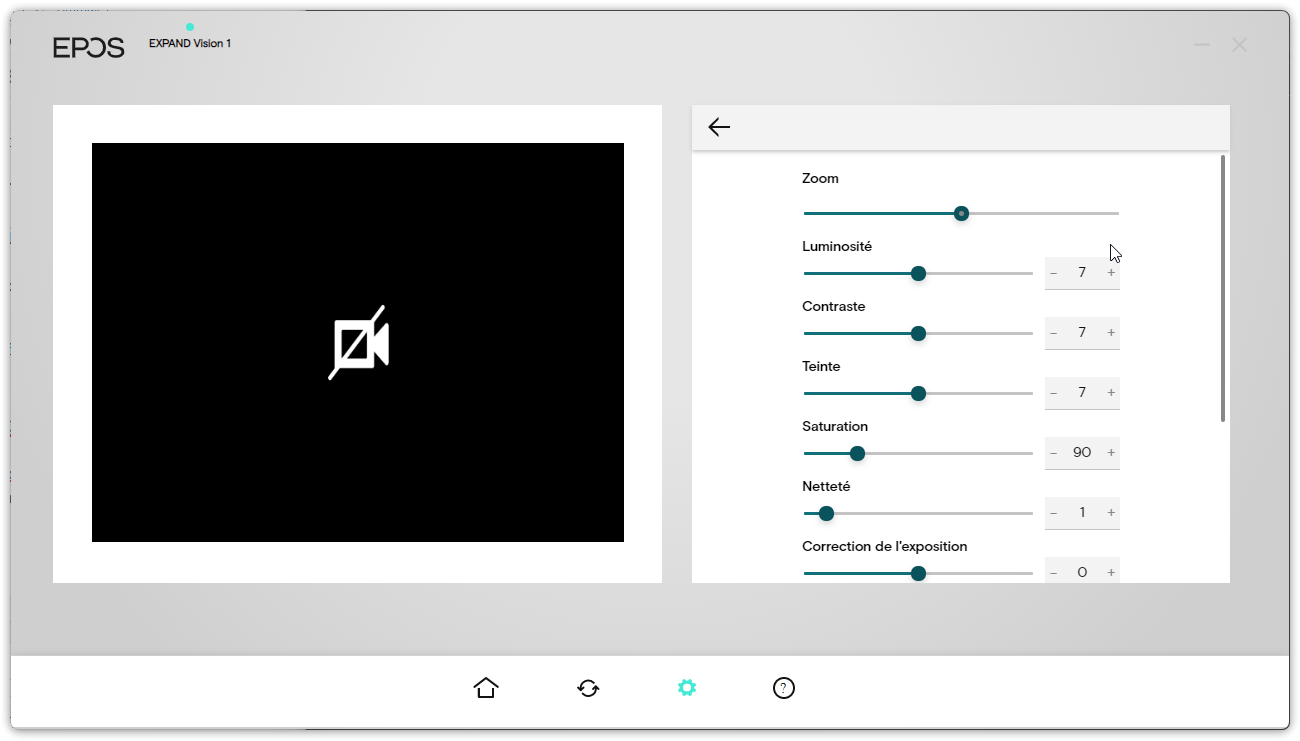1300x741 pixels.
Task: Click the refresh update icon
Action: tap(588, 688)
